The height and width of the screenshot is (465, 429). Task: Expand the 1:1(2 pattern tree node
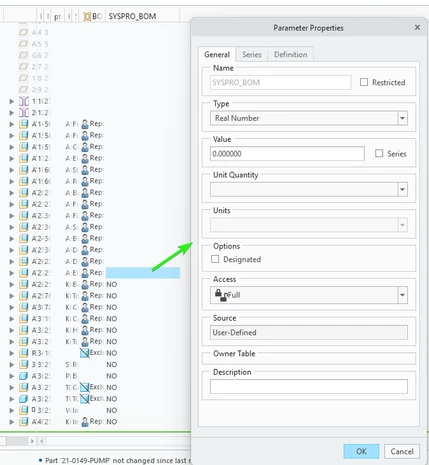pos(12,101)
